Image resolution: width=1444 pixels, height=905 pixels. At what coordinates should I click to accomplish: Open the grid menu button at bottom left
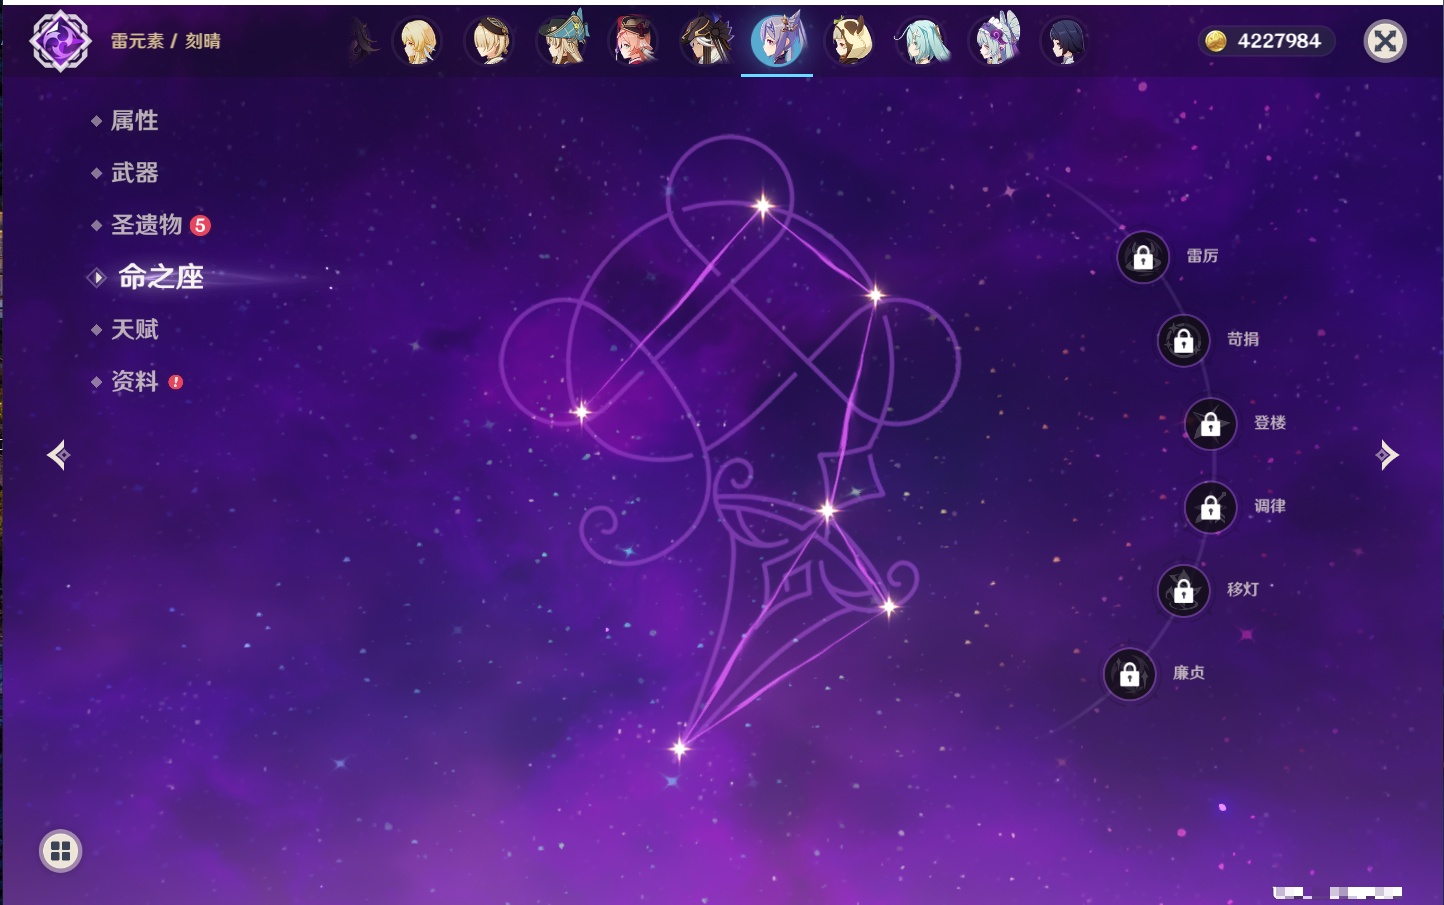pos(60,851)
